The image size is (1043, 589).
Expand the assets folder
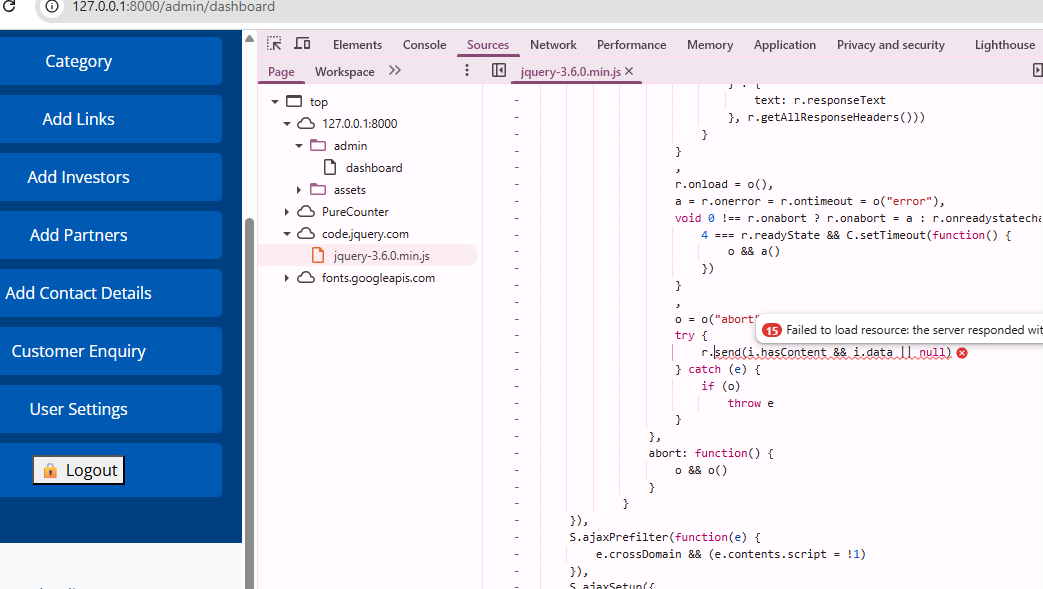[x=299, y=190]
